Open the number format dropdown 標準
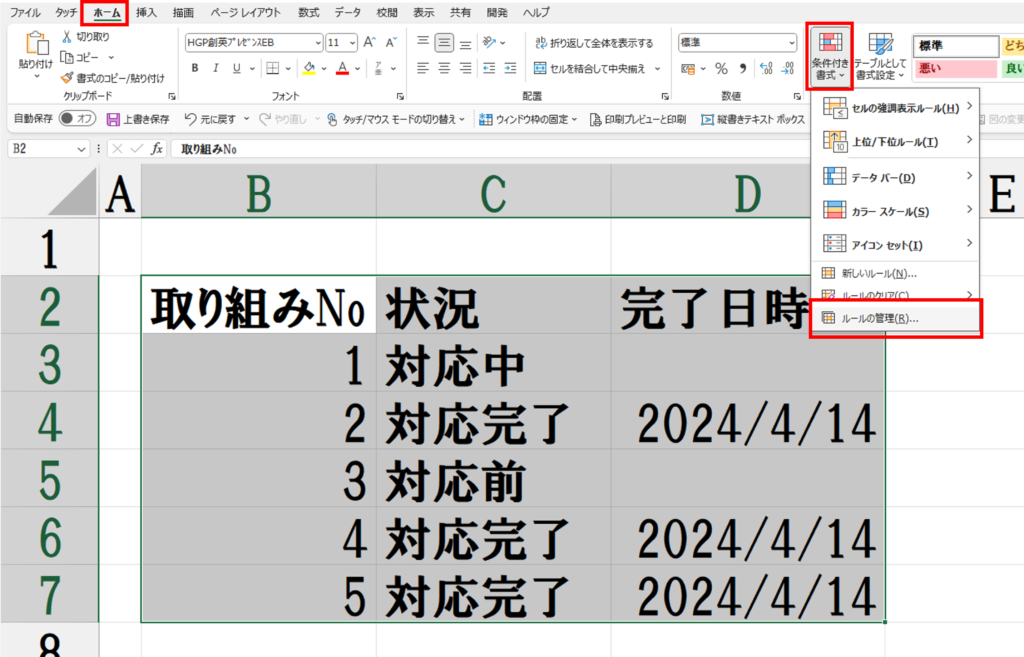1024x657 pixels. 792,42
